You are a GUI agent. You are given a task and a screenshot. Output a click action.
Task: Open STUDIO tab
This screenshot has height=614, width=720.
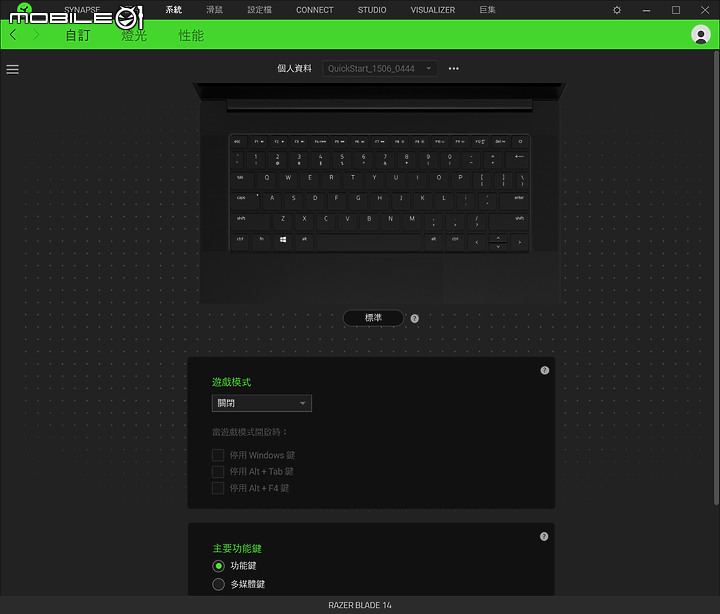372,10
